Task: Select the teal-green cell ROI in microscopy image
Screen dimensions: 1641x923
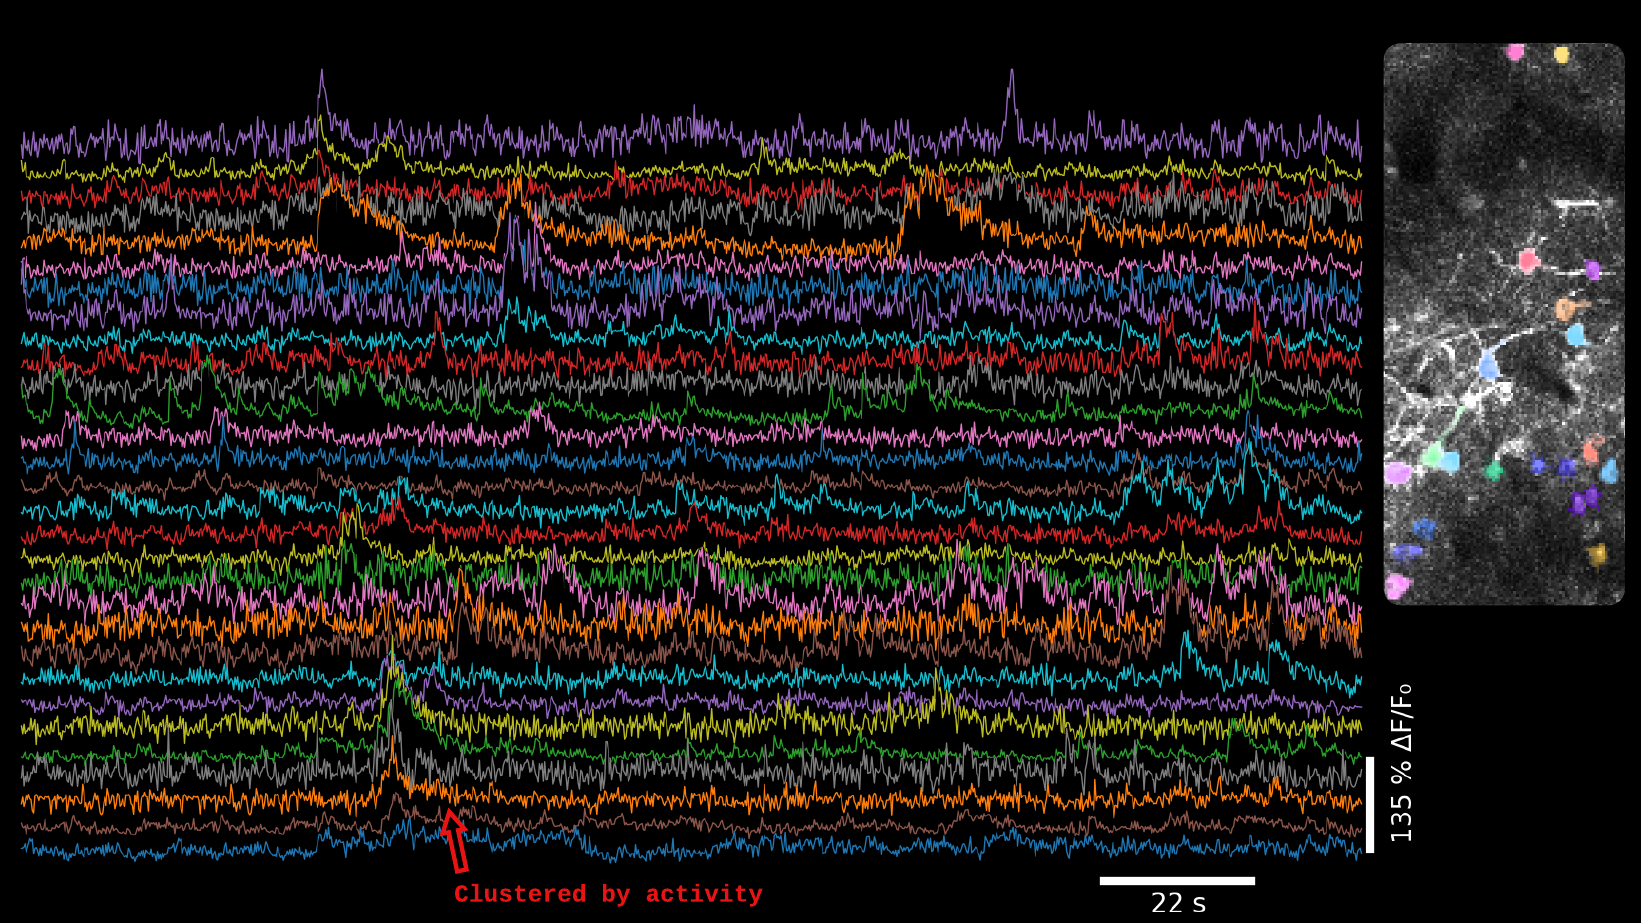Action: [x=1494, y=470]
